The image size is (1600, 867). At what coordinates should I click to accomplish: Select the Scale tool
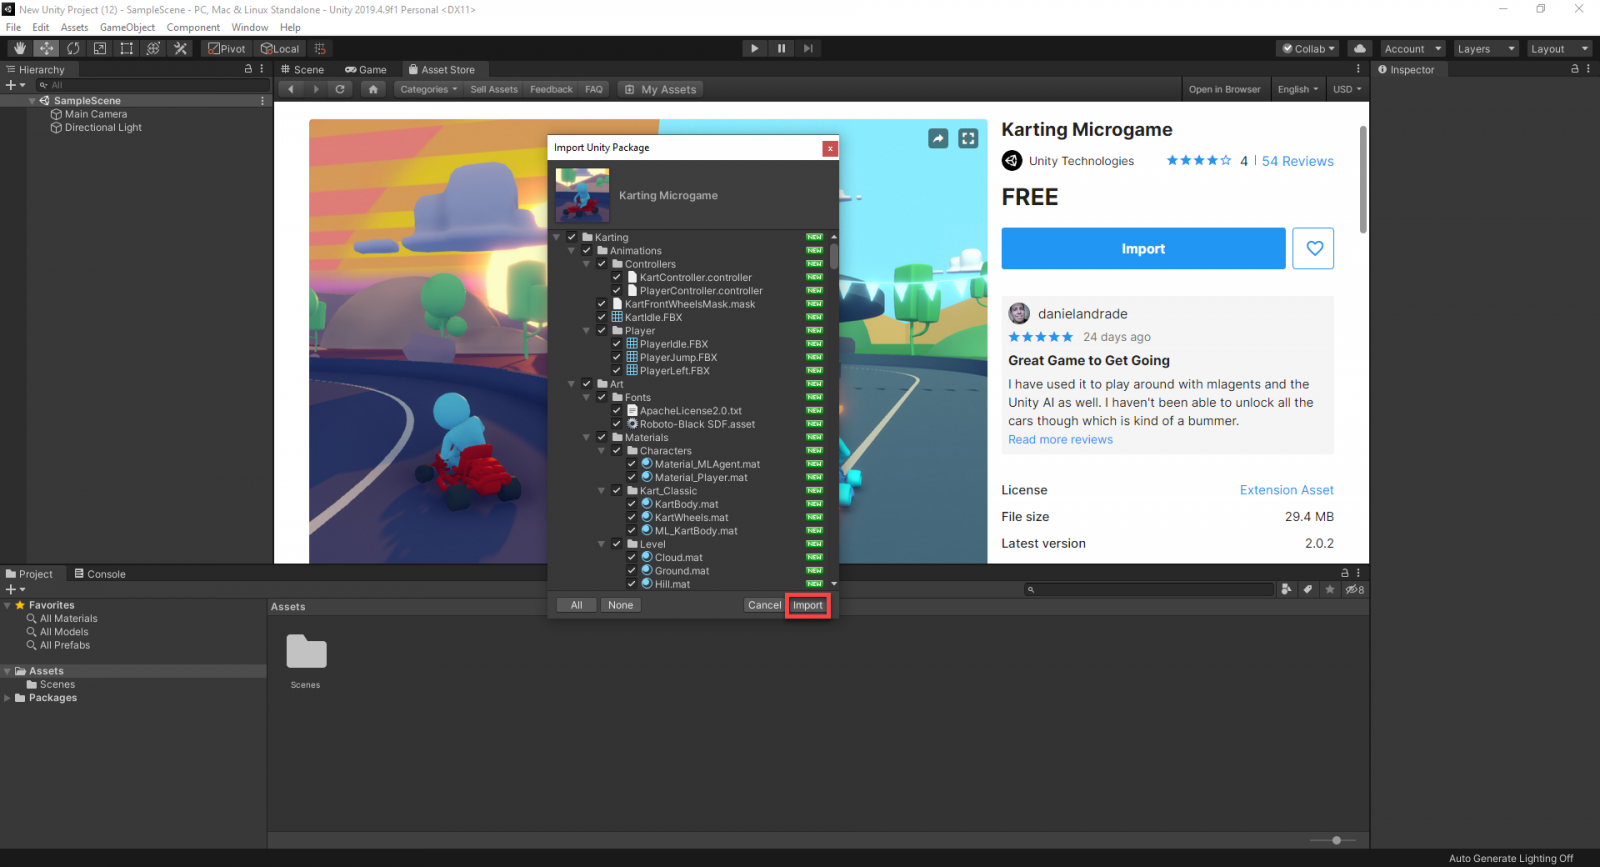point(100,48)
